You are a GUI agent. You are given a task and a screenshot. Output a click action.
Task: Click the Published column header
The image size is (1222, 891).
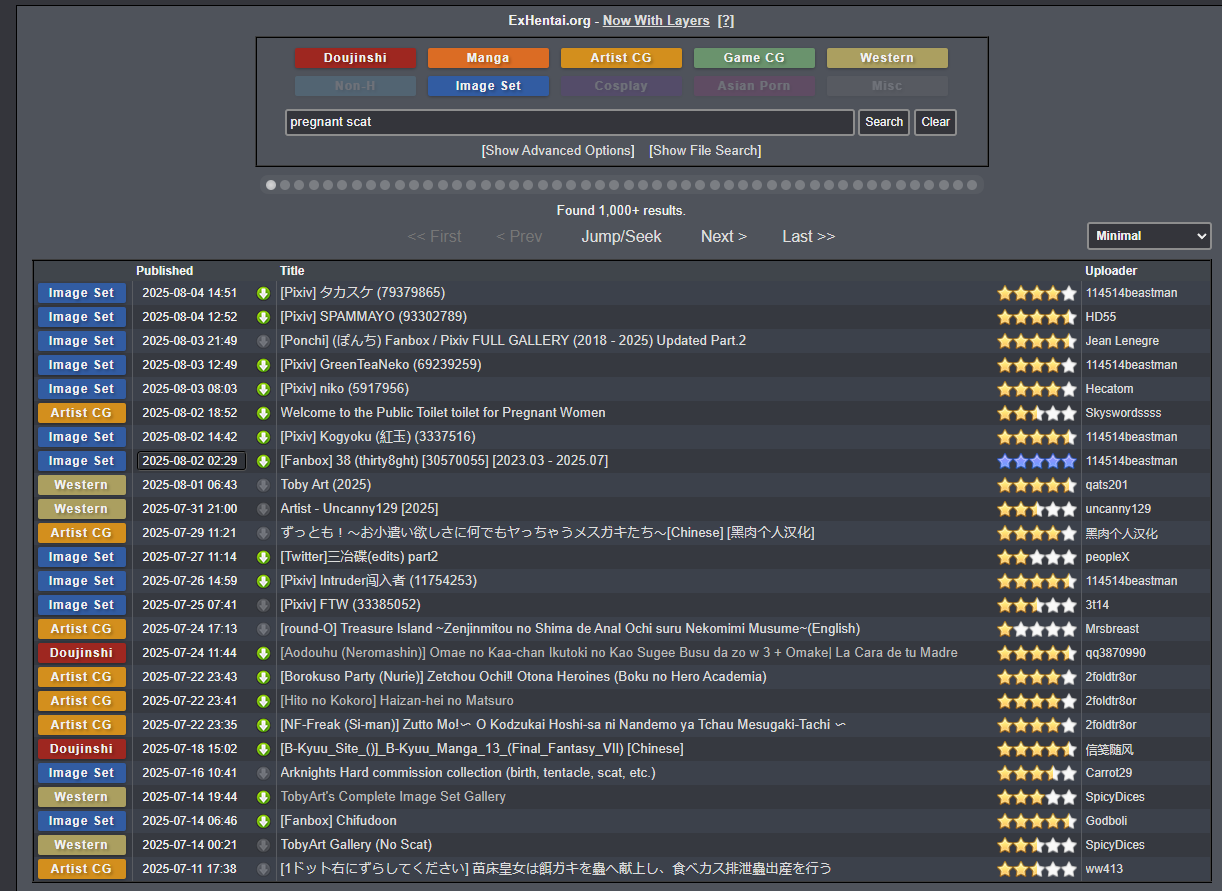point(165,271)
